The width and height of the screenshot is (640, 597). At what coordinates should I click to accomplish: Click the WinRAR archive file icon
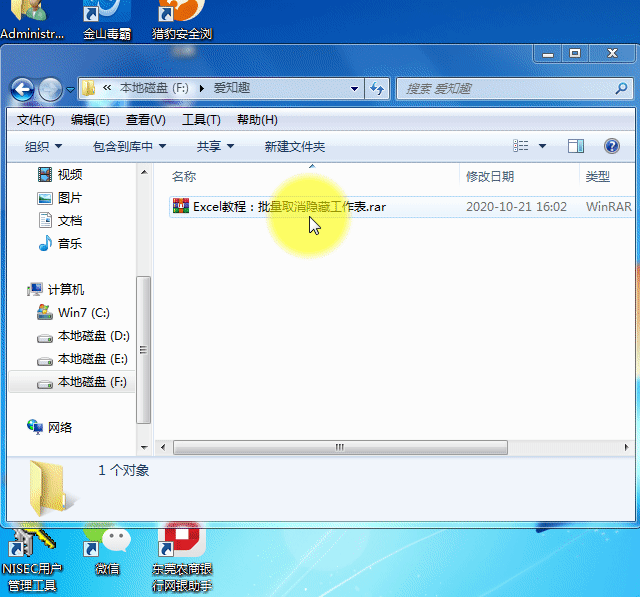(181, 206)
